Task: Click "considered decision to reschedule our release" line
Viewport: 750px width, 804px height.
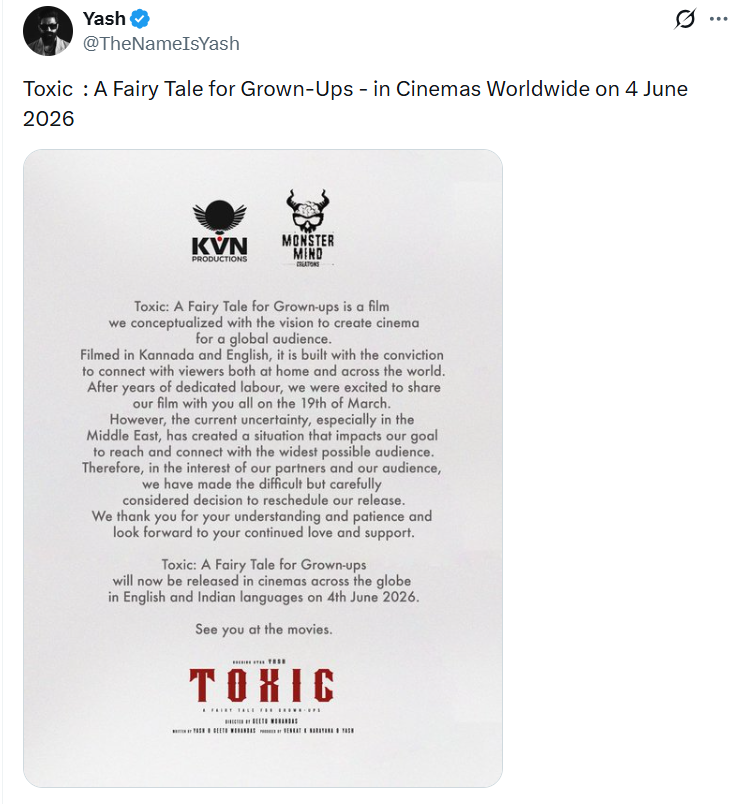Action: click(262, 500)
